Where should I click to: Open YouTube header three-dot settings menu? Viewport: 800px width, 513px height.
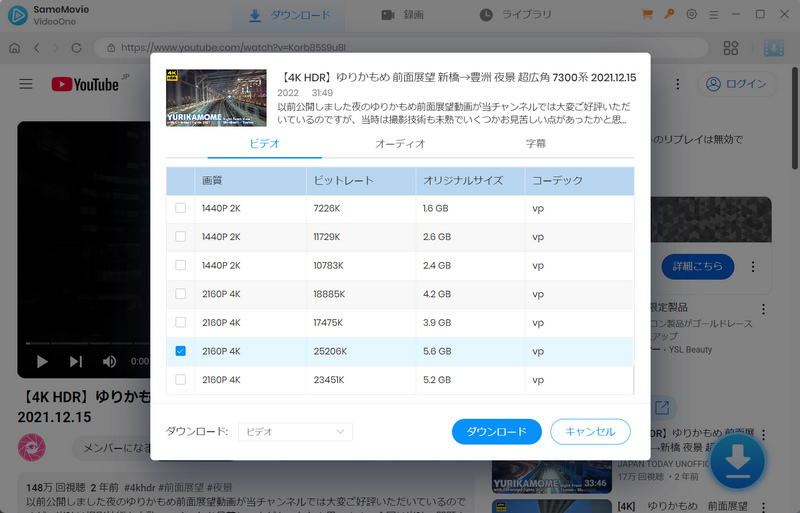(678, 84)
